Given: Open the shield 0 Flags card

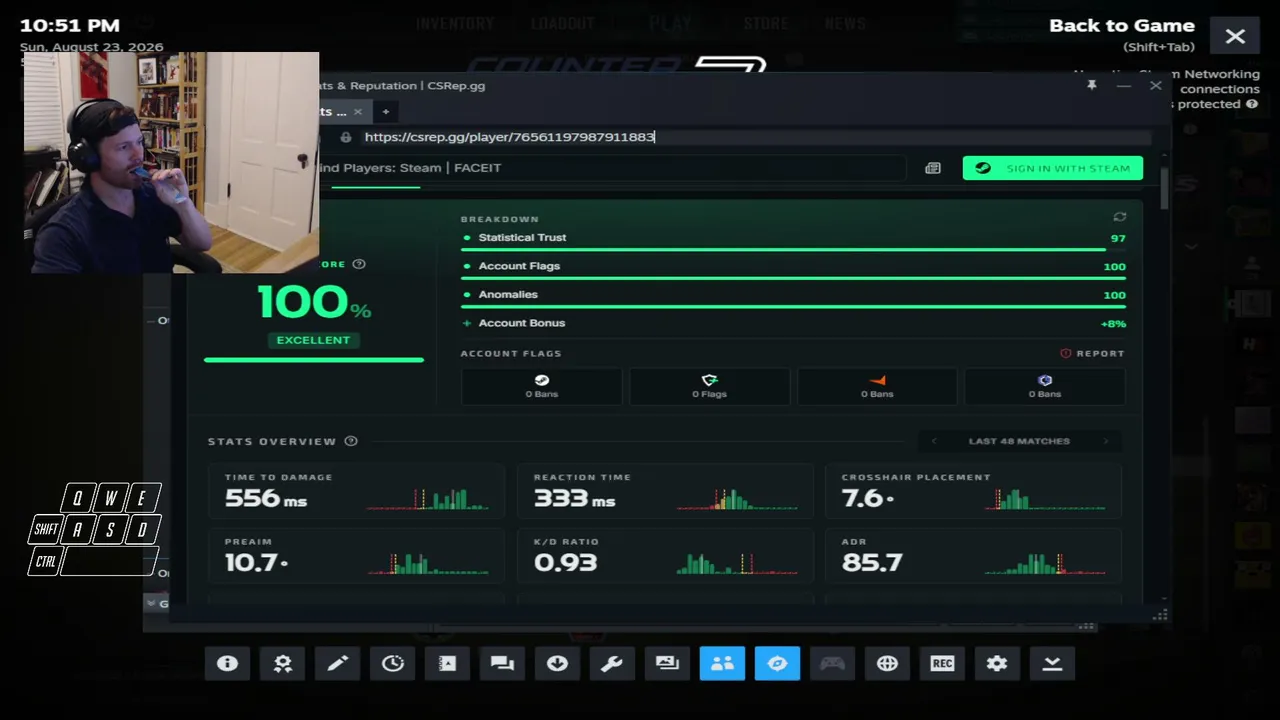Looking at the screenshot, I should 710,386.
